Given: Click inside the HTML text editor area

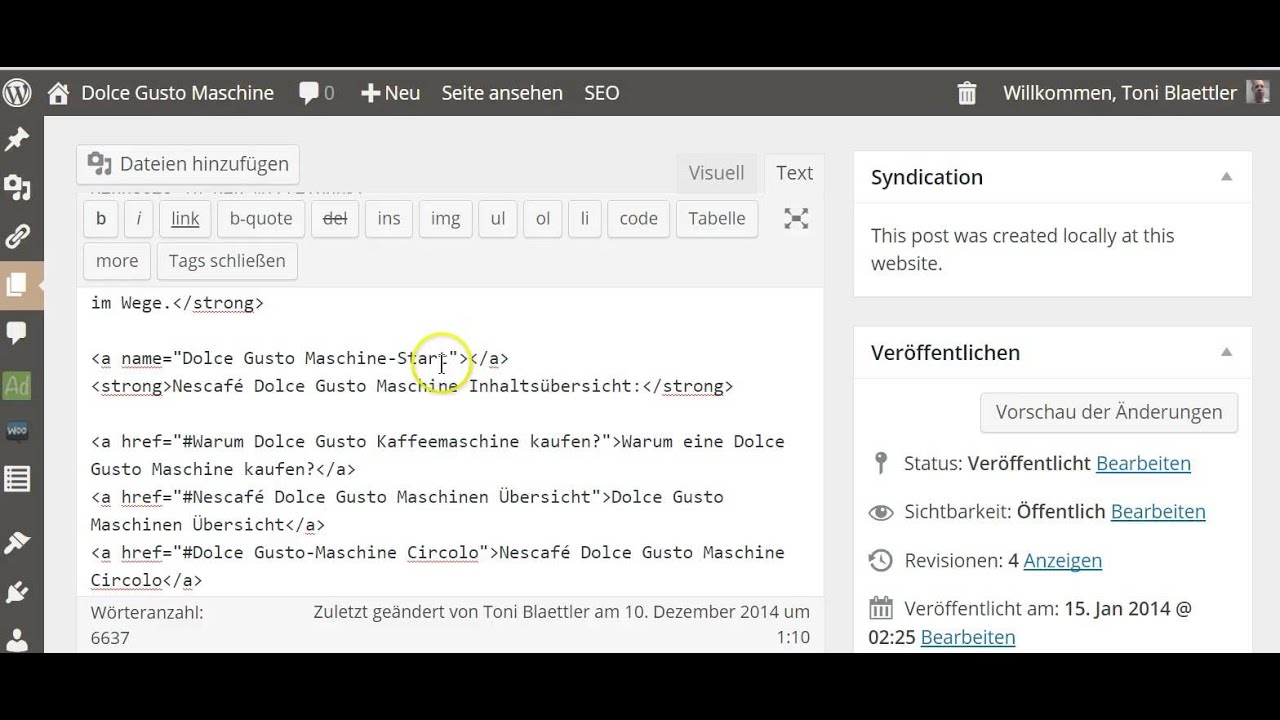Looking at the screenshot, I should click(x=450, y=440).
